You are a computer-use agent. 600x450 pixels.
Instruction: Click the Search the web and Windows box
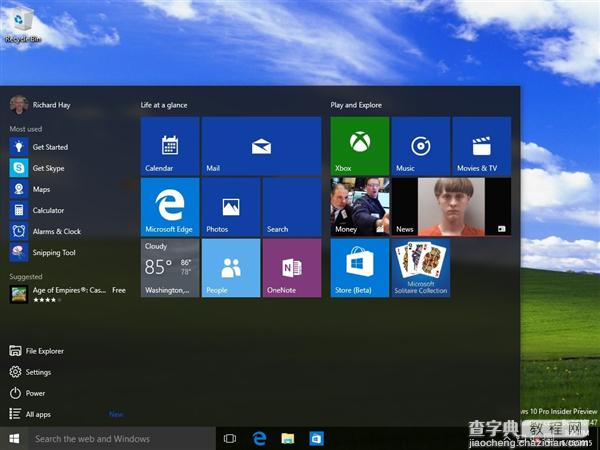(122, 439)
